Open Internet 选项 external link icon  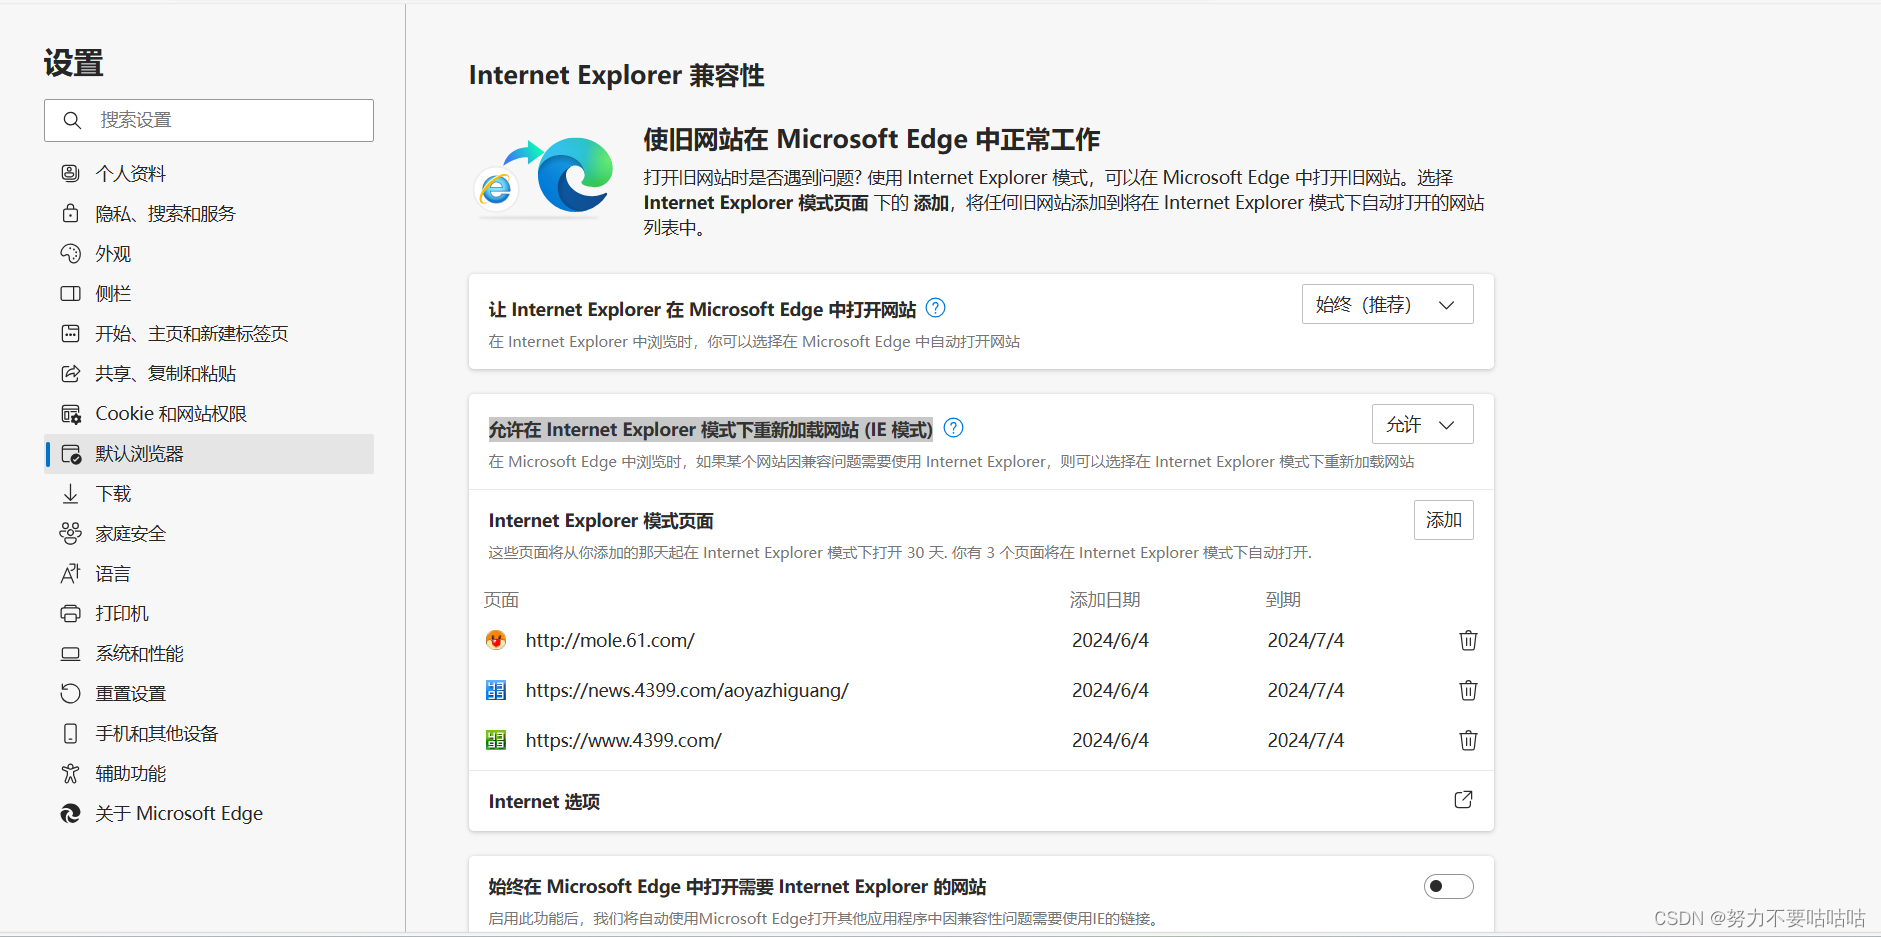pyautogui.click(x=1462, y=800)
